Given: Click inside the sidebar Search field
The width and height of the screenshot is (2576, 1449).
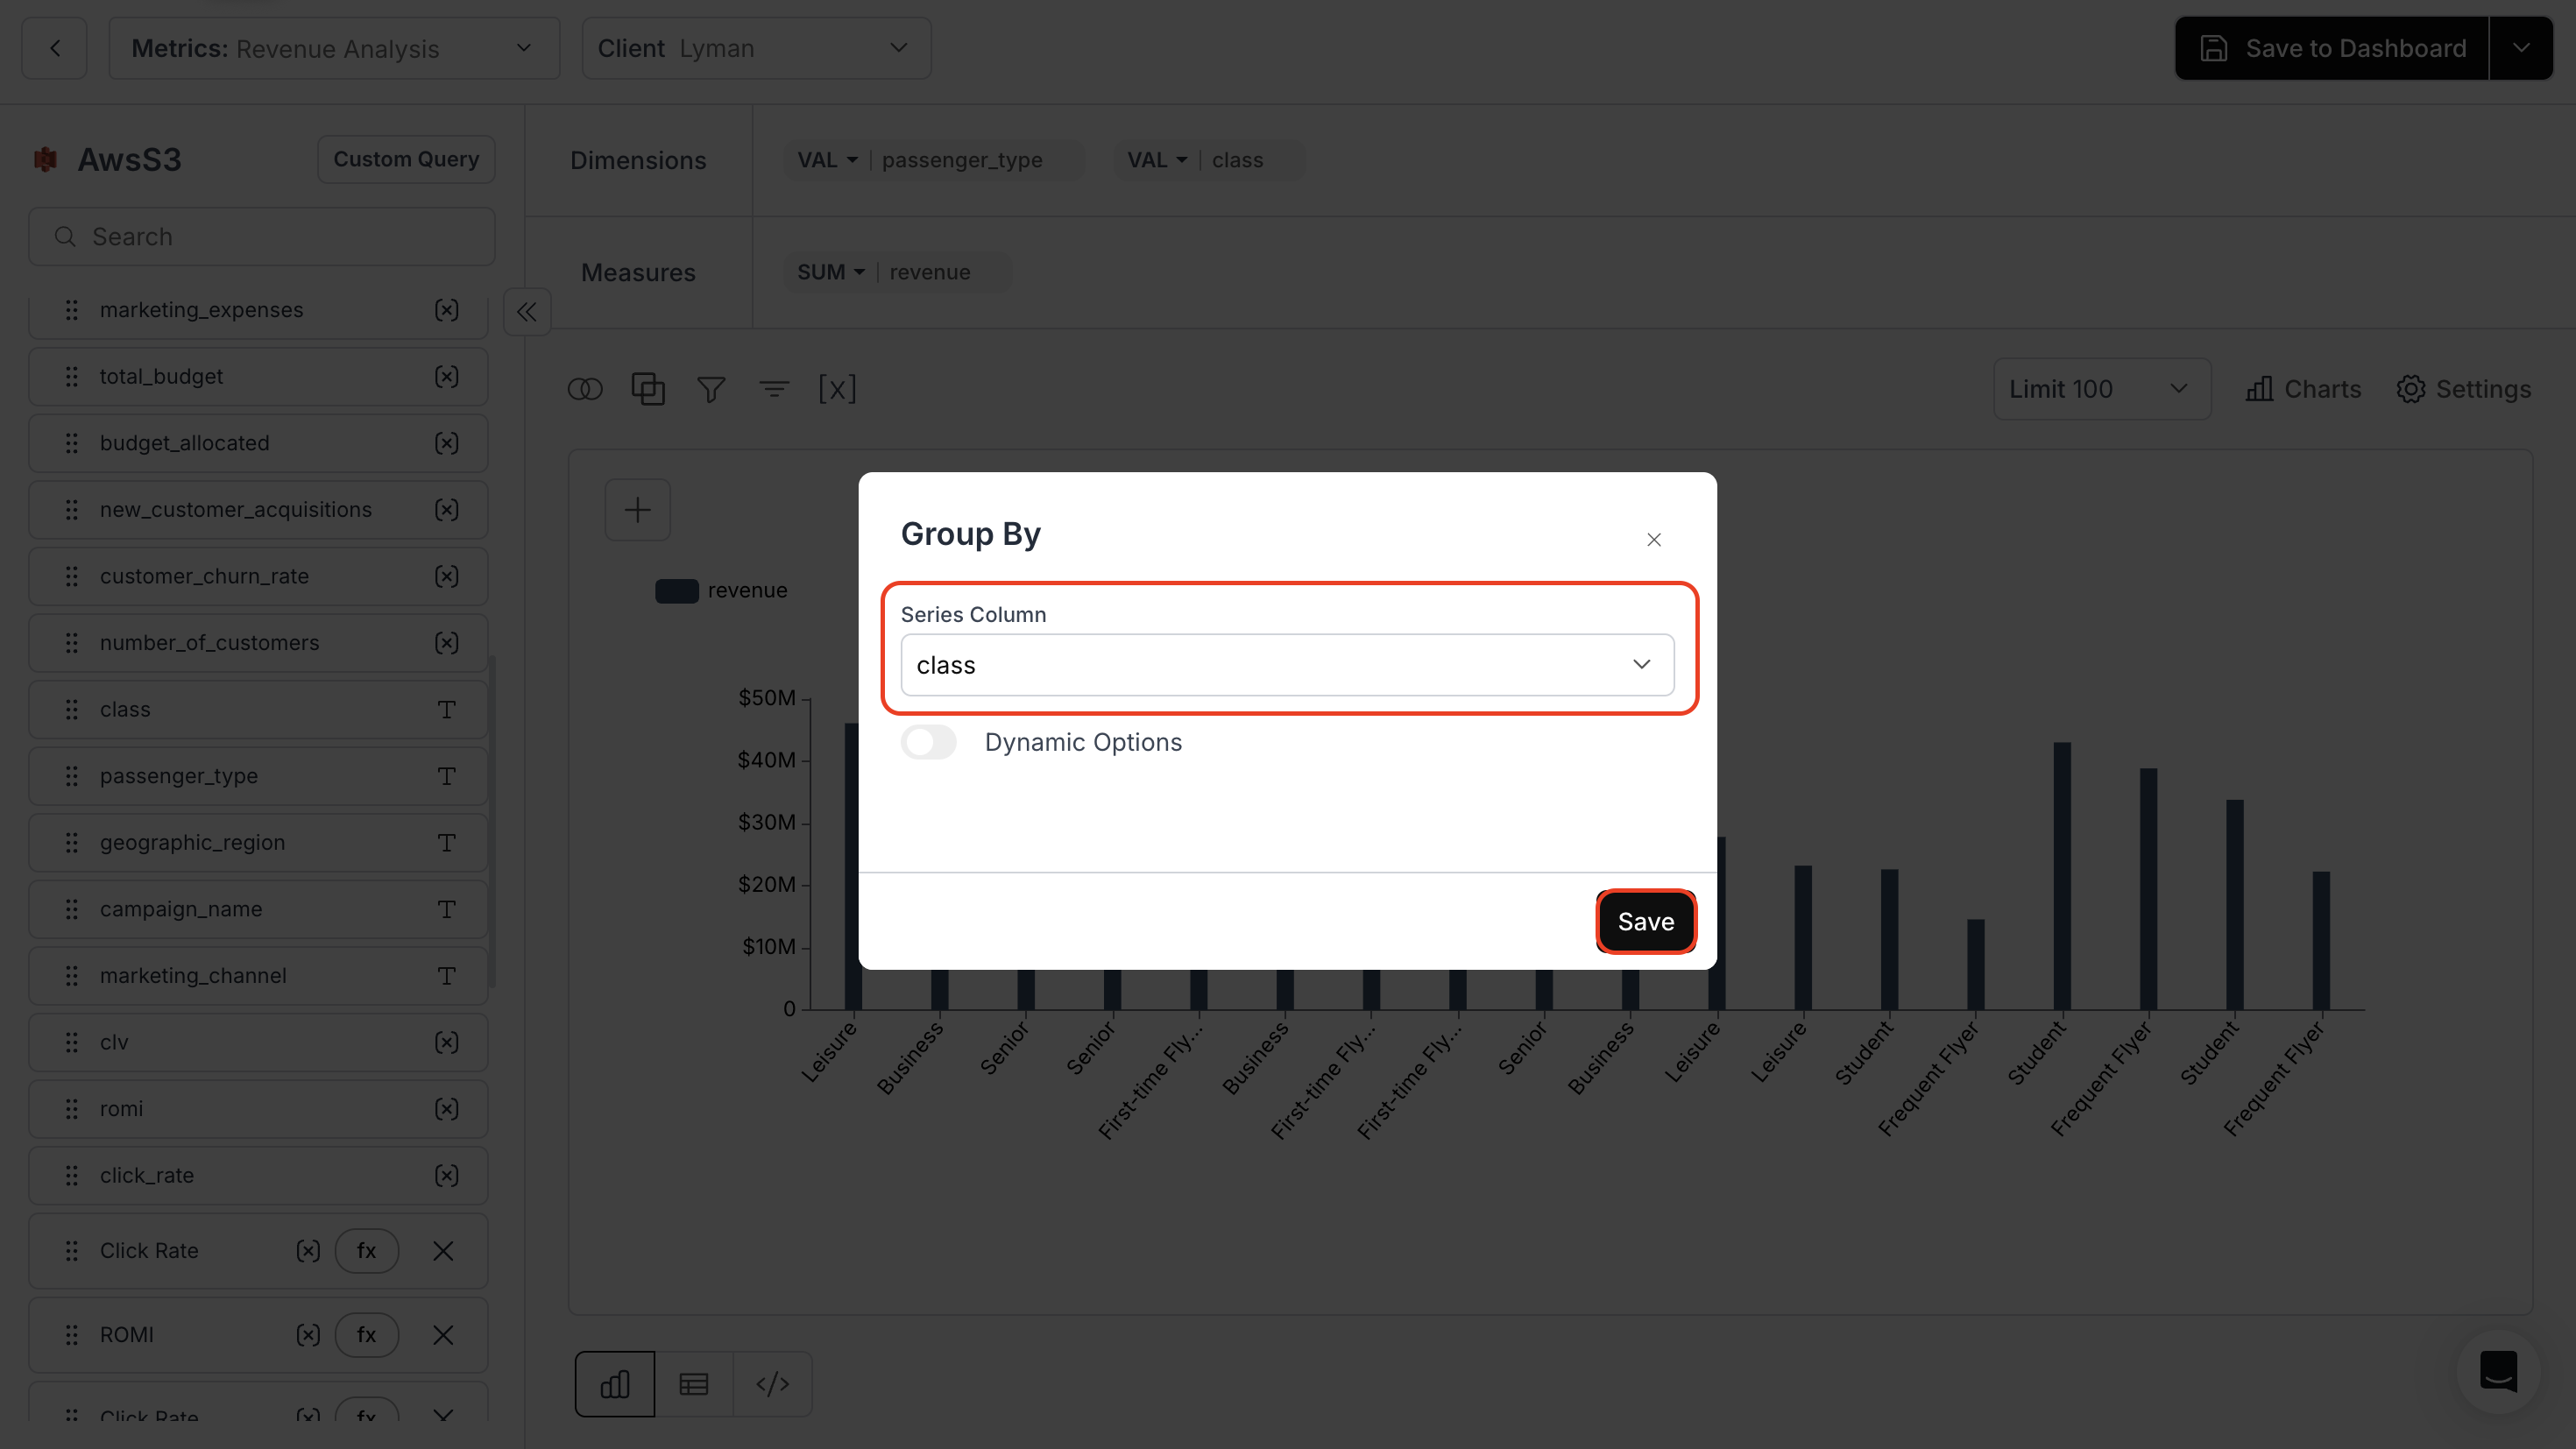Looking at the screenshot, I should pos(261,236).
